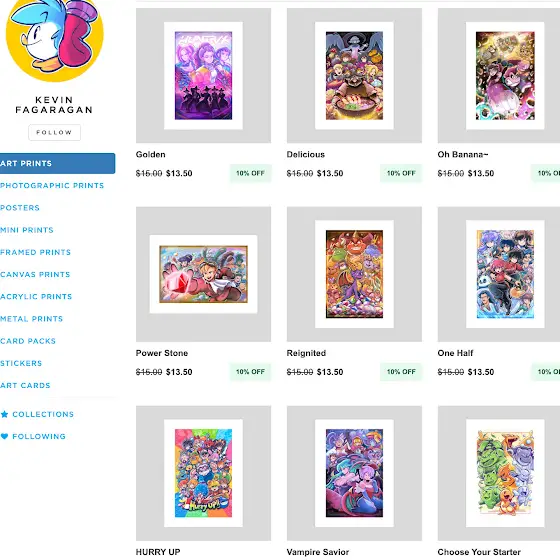Choose the Stickers category
560x560 pixels.
point(21,363)
